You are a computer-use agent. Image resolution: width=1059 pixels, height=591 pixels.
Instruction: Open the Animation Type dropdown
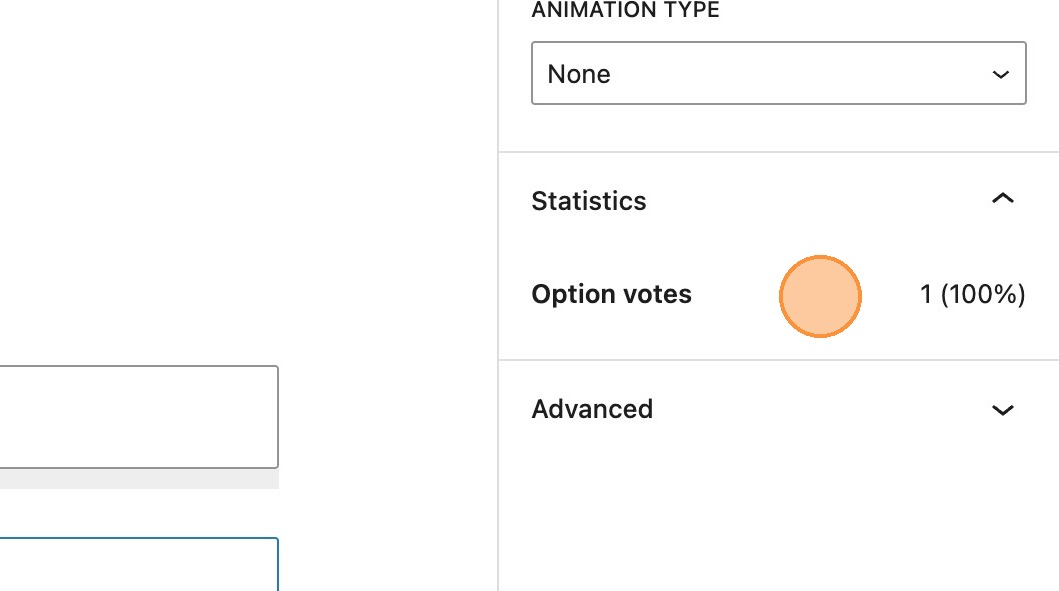(778, 73)
